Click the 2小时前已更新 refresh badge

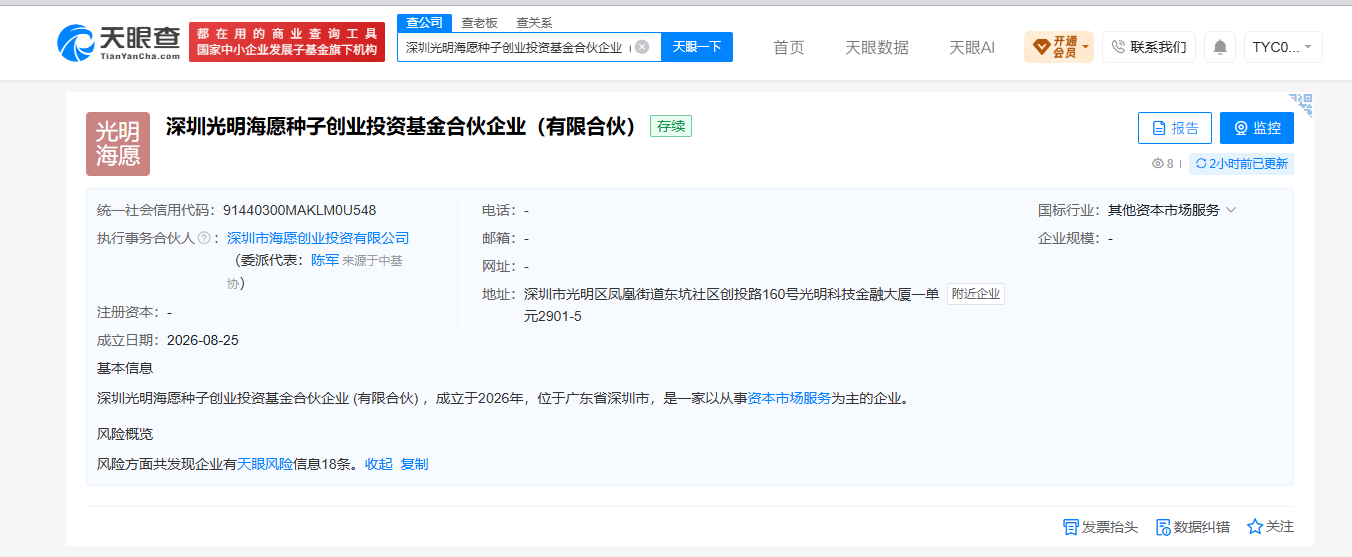pos(1241,163)
